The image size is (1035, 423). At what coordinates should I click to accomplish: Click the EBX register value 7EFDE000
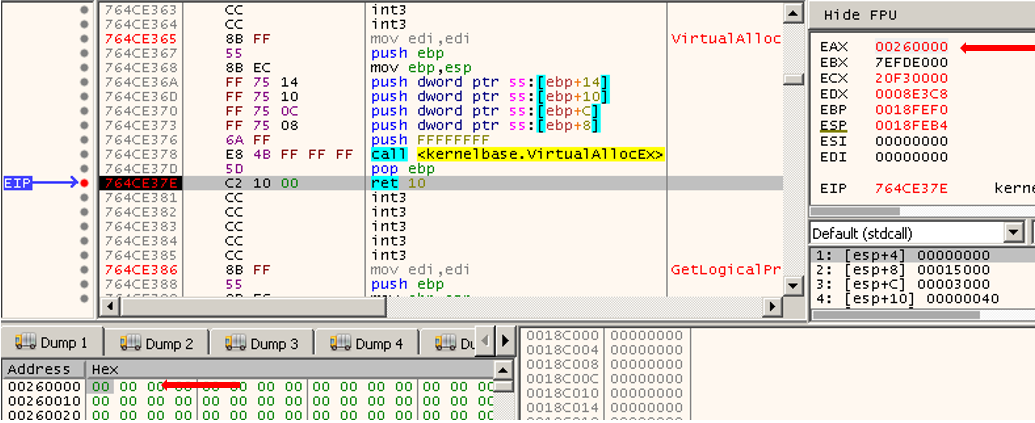point(912,63)
